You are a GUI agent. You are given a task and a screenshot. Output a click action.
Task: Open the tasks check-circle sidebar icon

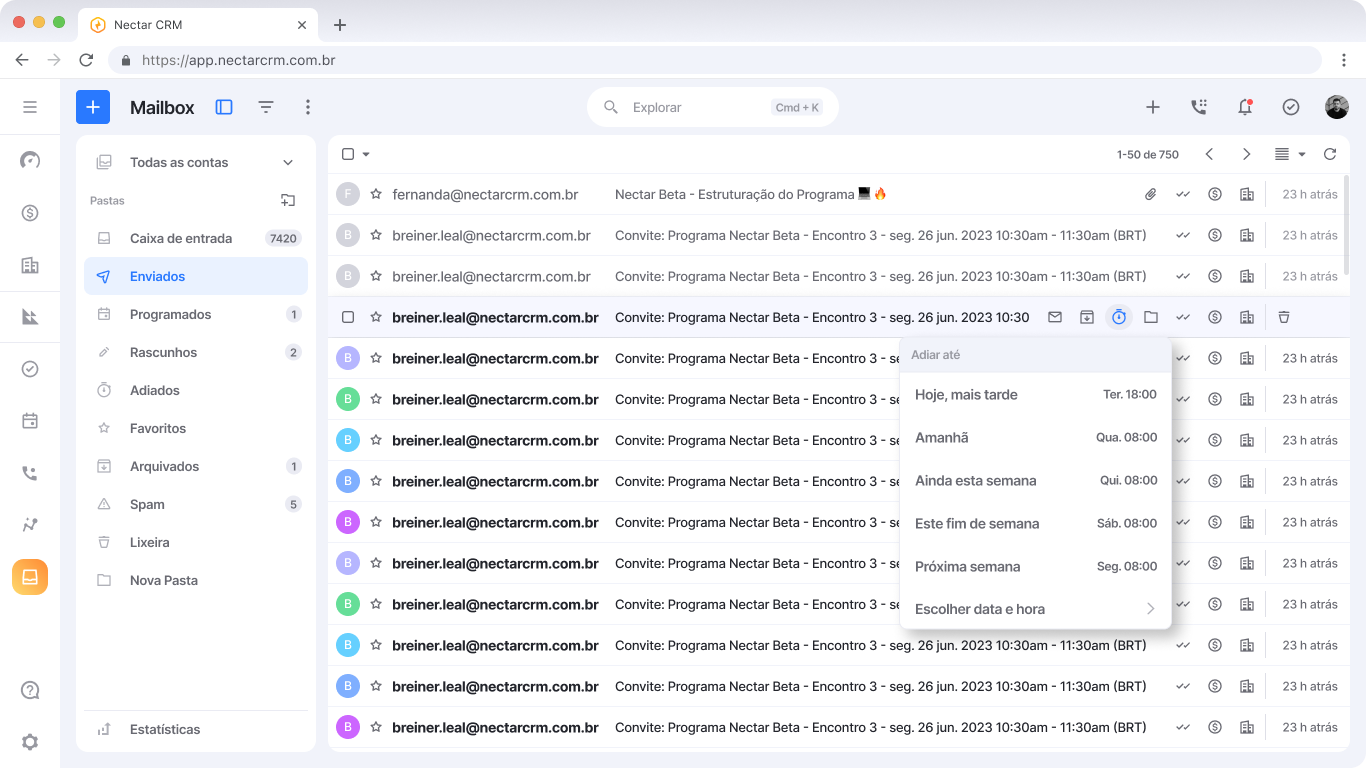pyautogui.click(x=30, y=369)
